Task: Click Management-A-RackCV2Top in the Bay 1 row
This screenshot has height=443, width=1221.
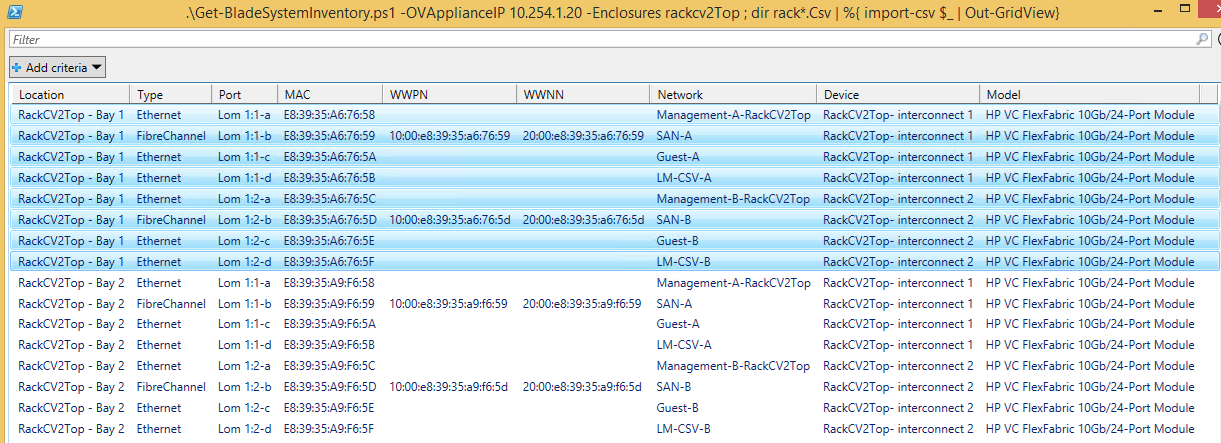Action: (733, 115)
